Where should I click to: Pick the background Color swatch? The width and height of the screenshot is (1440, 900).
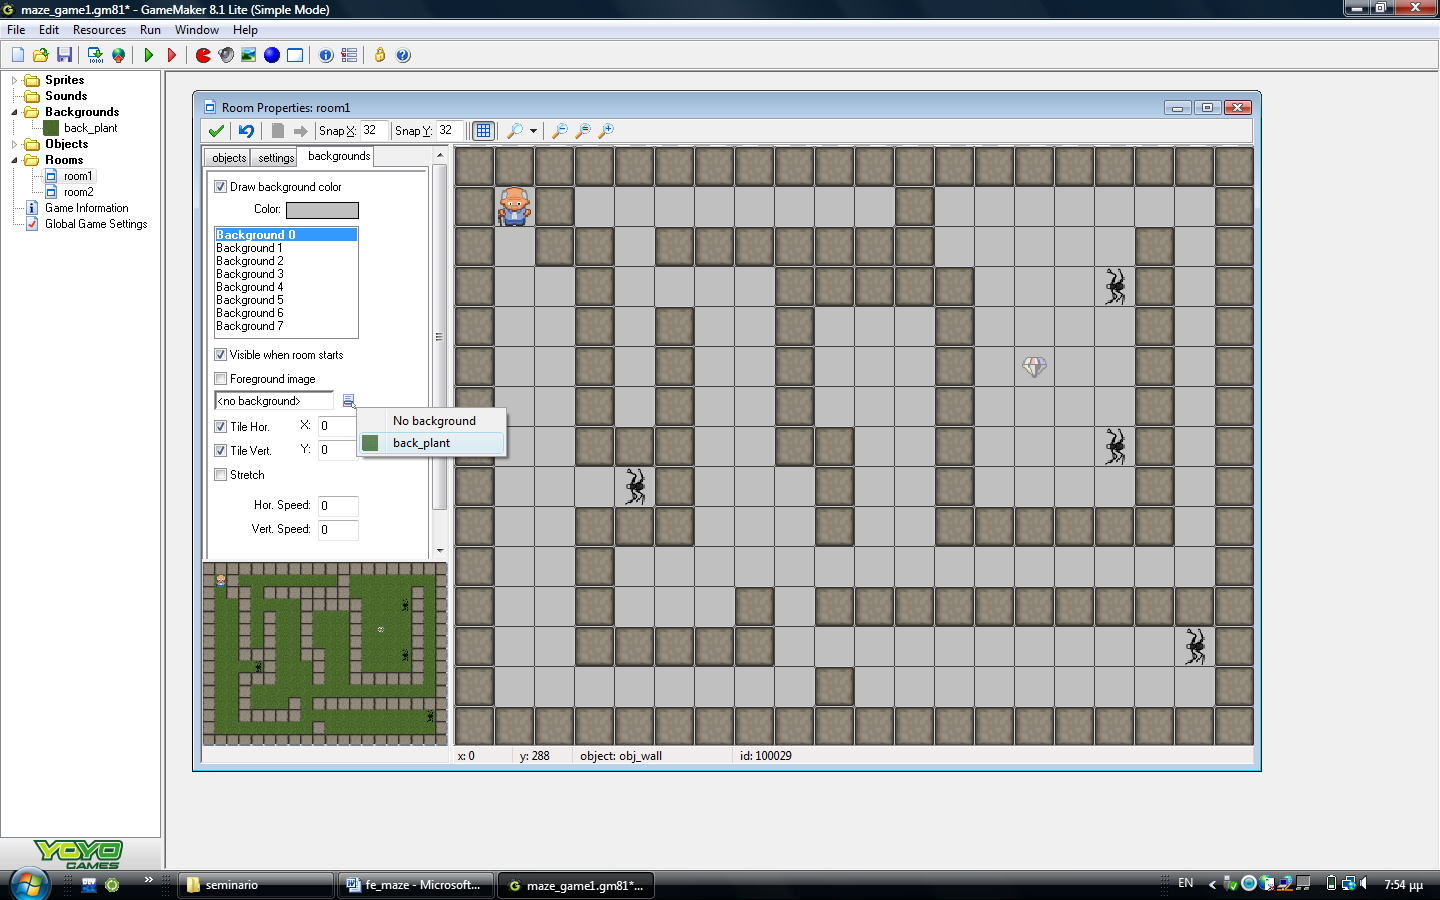point(322,210)
